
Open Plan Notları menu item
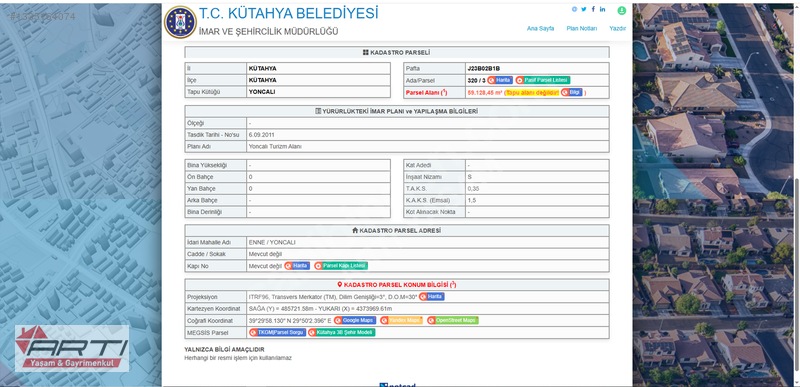pos(582,29)
